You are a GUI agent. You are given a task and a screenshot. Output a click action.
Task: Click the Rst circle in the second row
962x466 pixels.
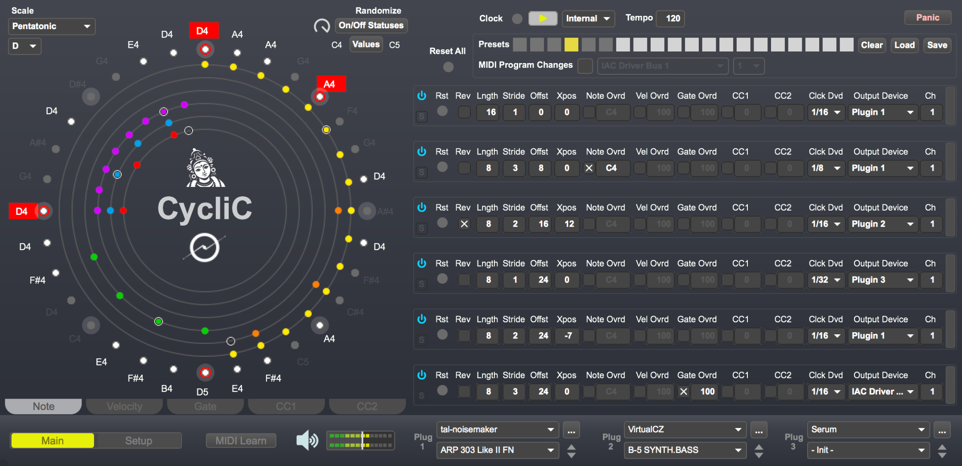pos(443,168)
